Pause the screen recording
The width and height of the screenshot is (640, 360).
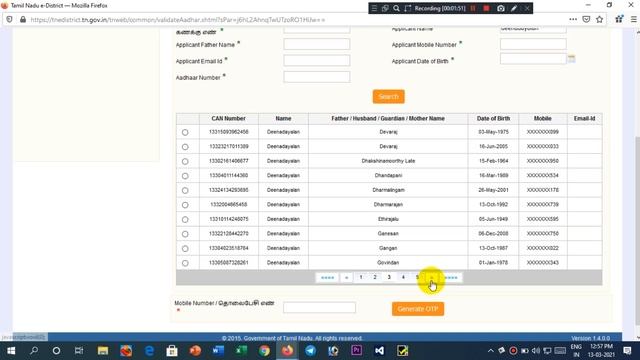point(473,8)
